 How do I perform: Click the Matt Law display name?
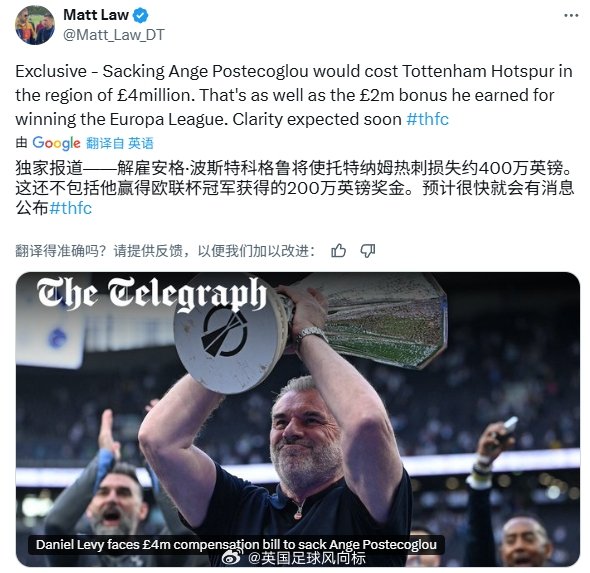pos(96,15)
